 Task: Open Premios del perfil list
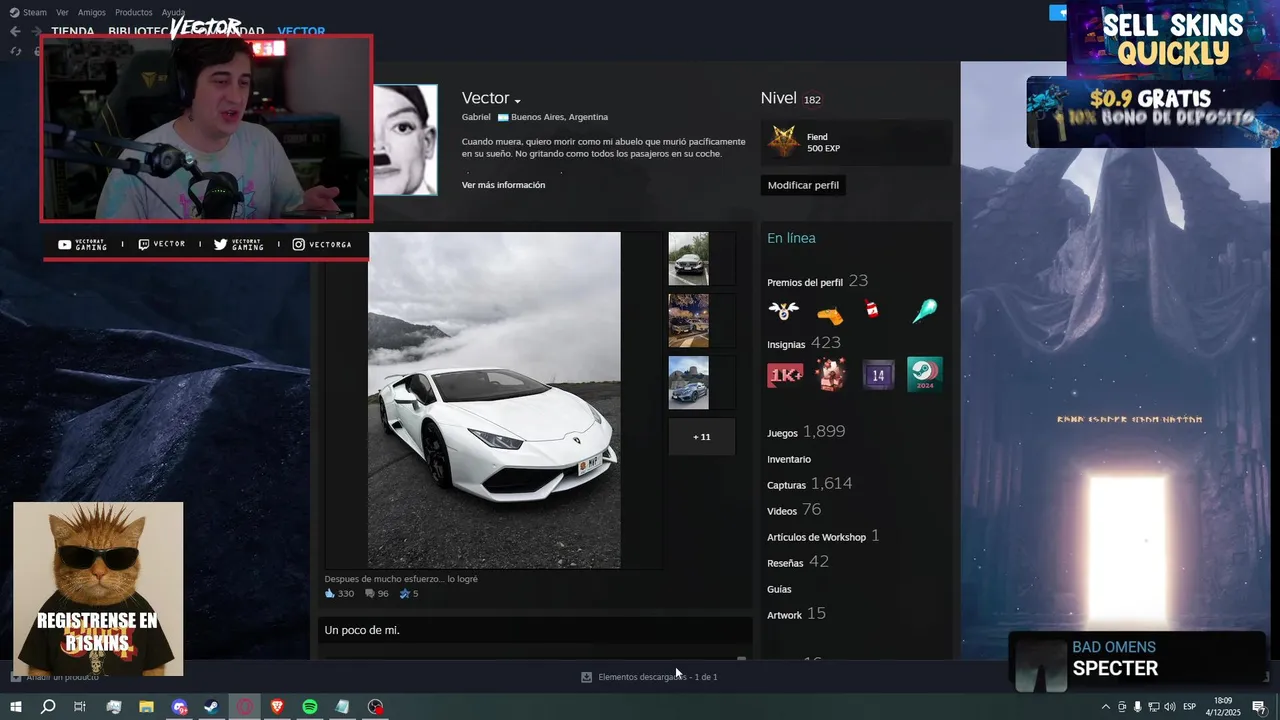(817, 281)
